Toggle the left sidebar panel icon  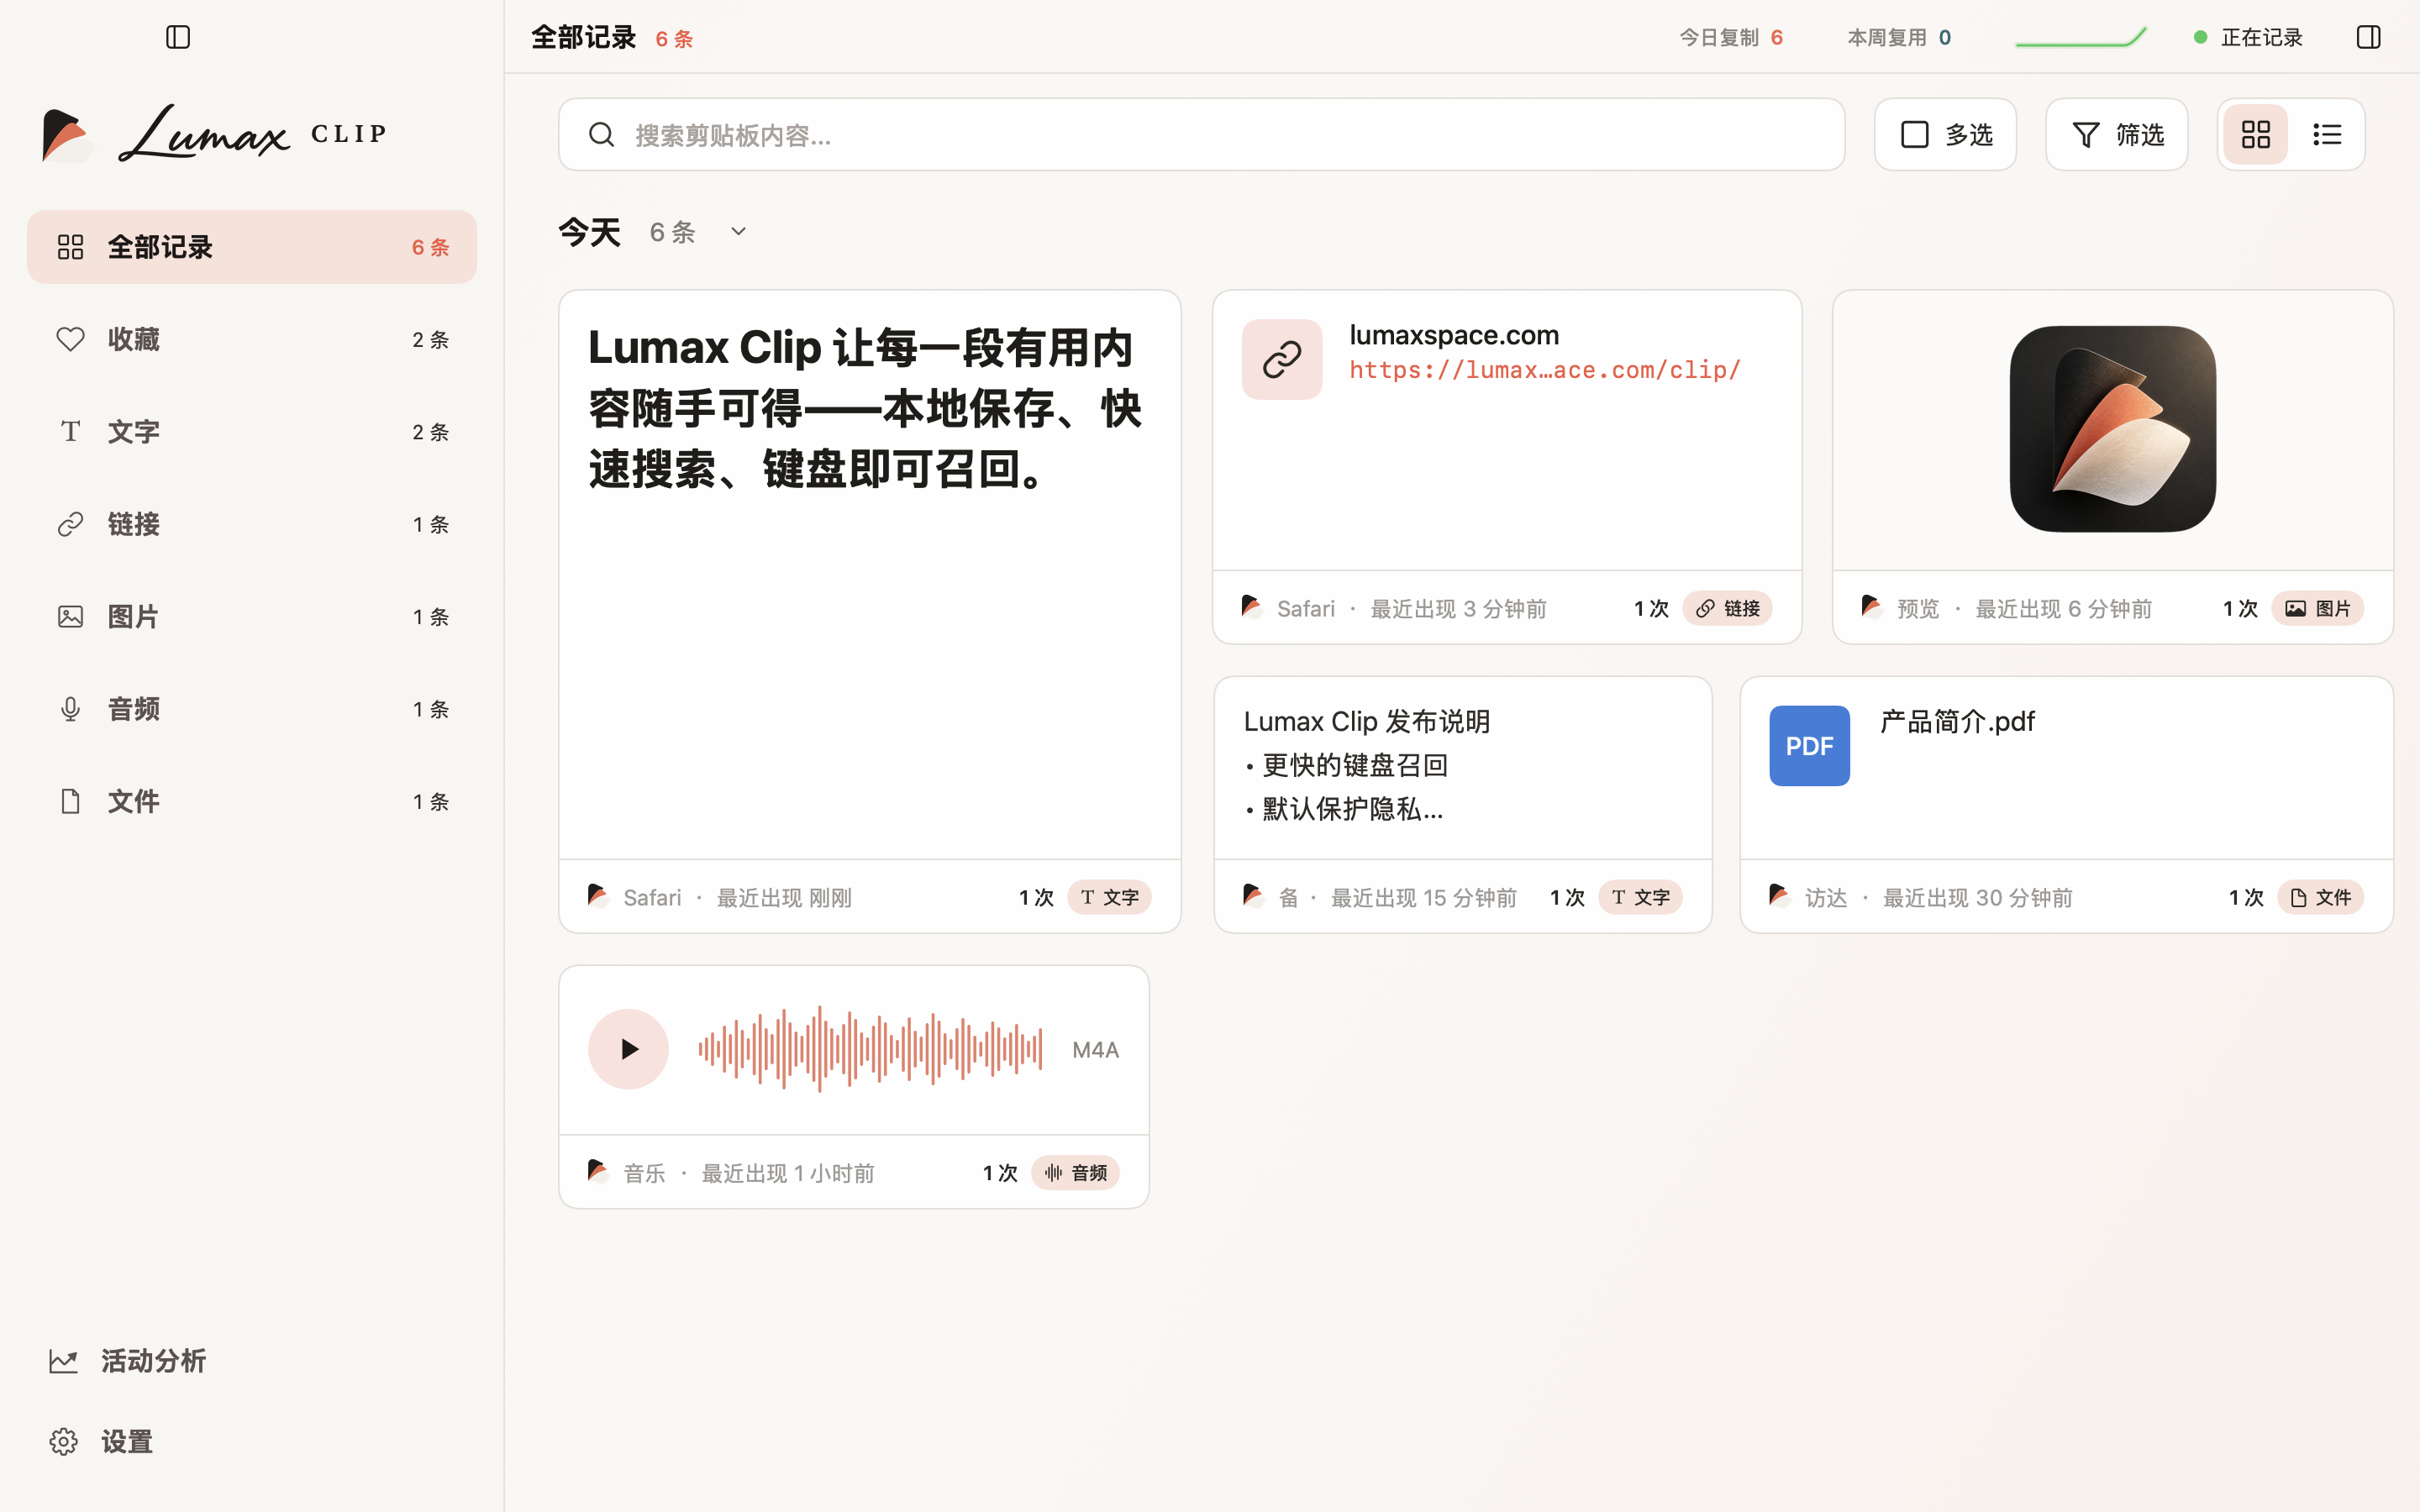coord(178,37)
